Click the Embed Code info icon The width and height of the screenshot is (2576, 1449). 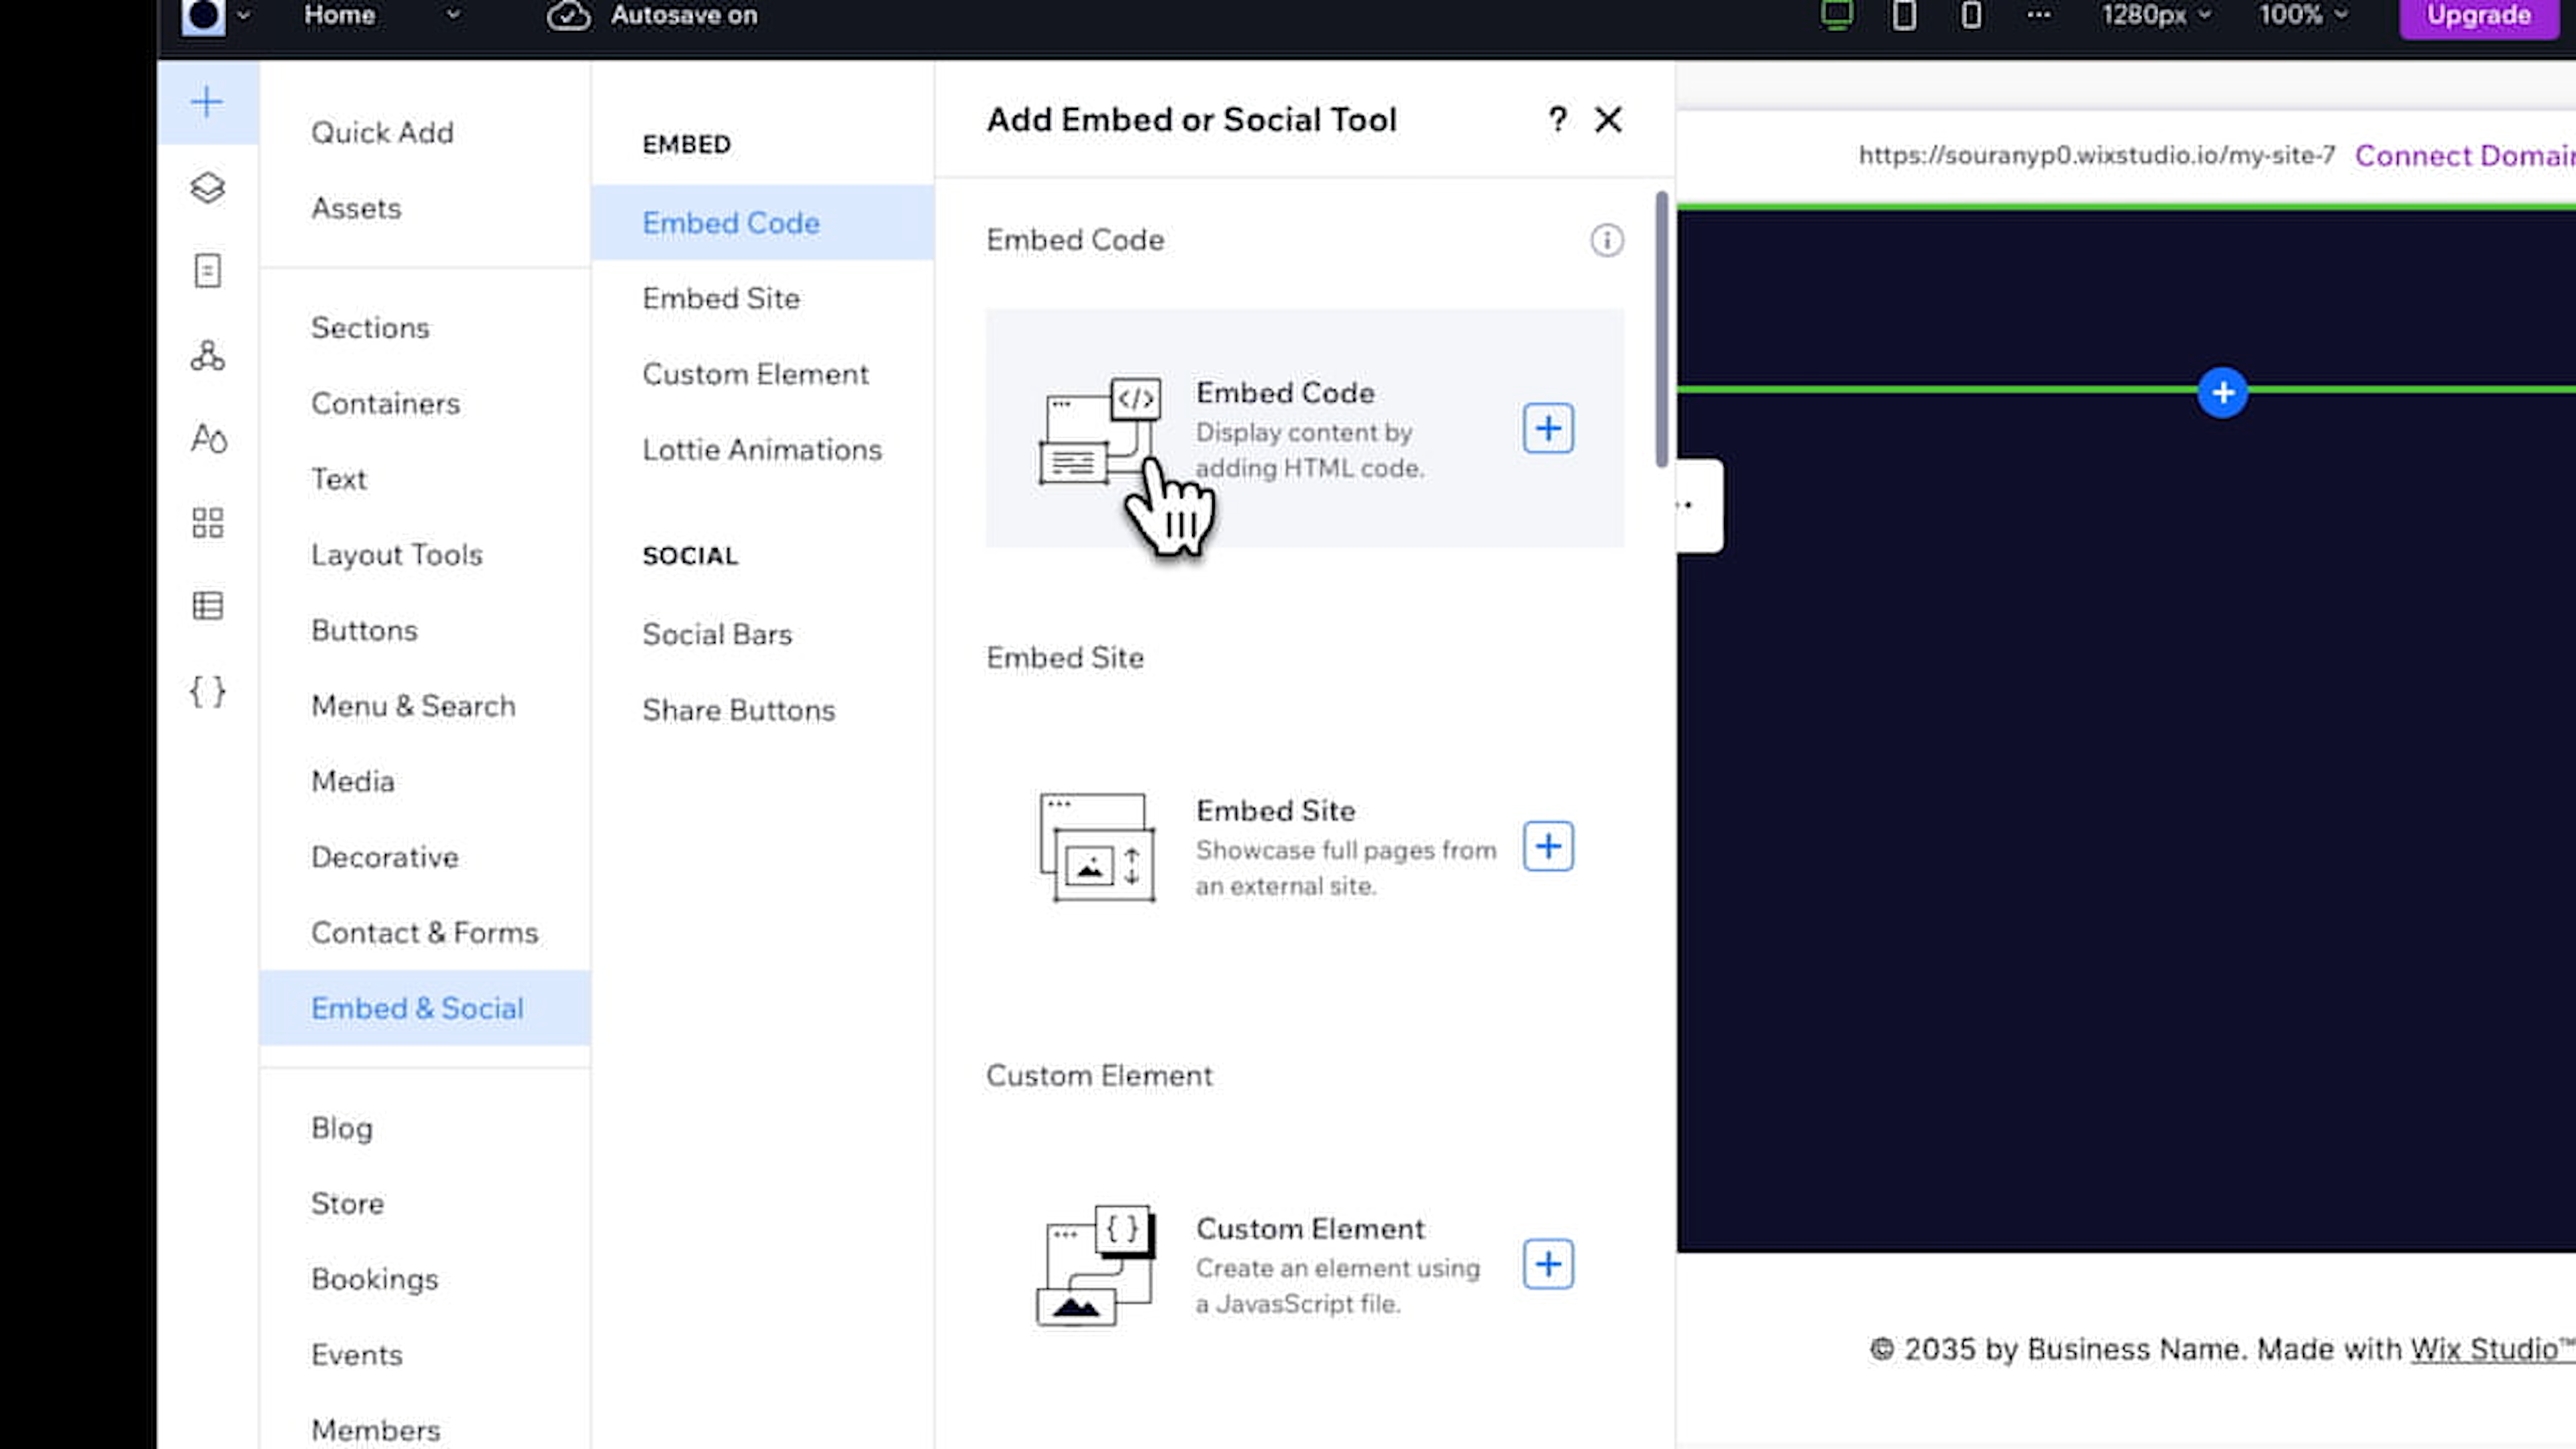[x=1606, y=240]
